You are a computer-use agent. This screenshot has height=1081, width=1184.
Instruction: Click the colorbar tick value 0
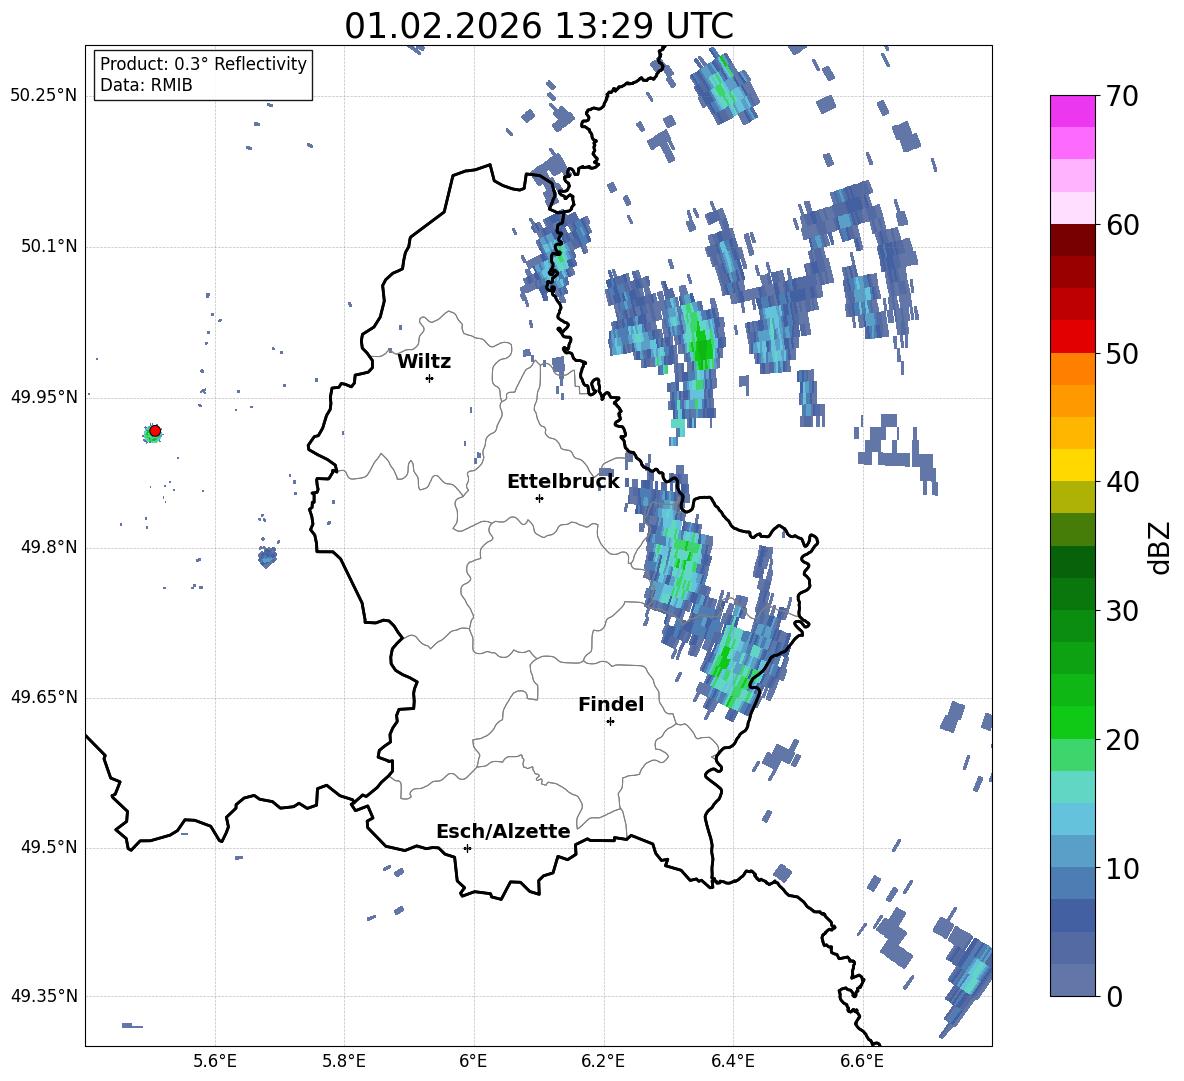[x=1114, y=996]
